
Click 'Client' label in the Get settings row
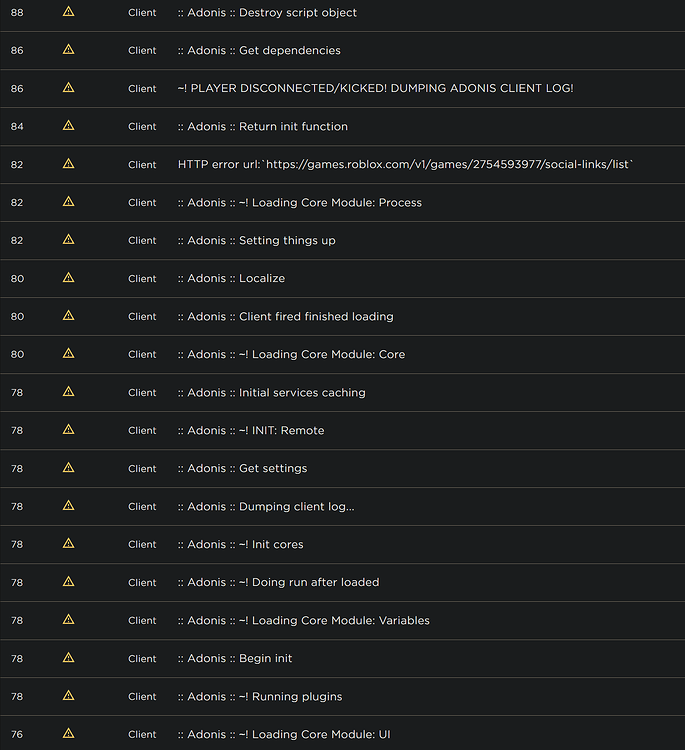coord(142,469)
